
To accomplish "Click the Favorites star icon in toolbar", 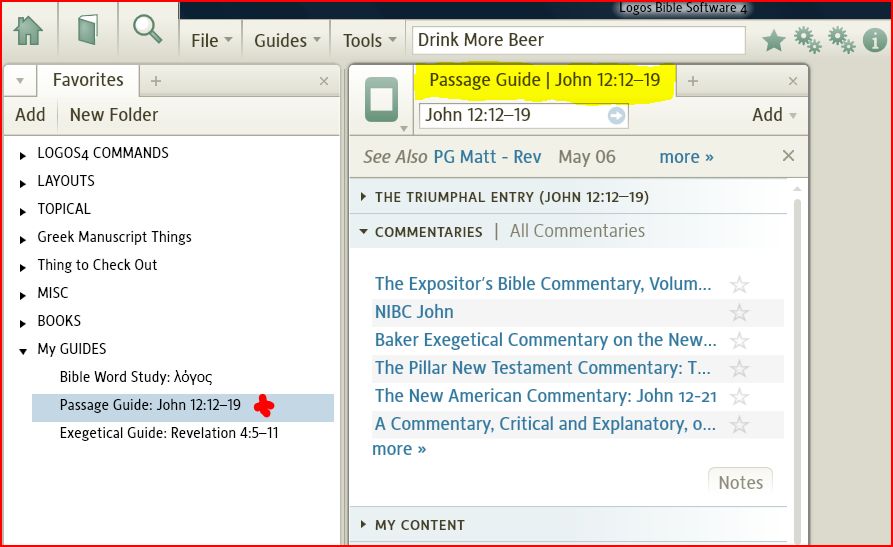I will (773, 40).
